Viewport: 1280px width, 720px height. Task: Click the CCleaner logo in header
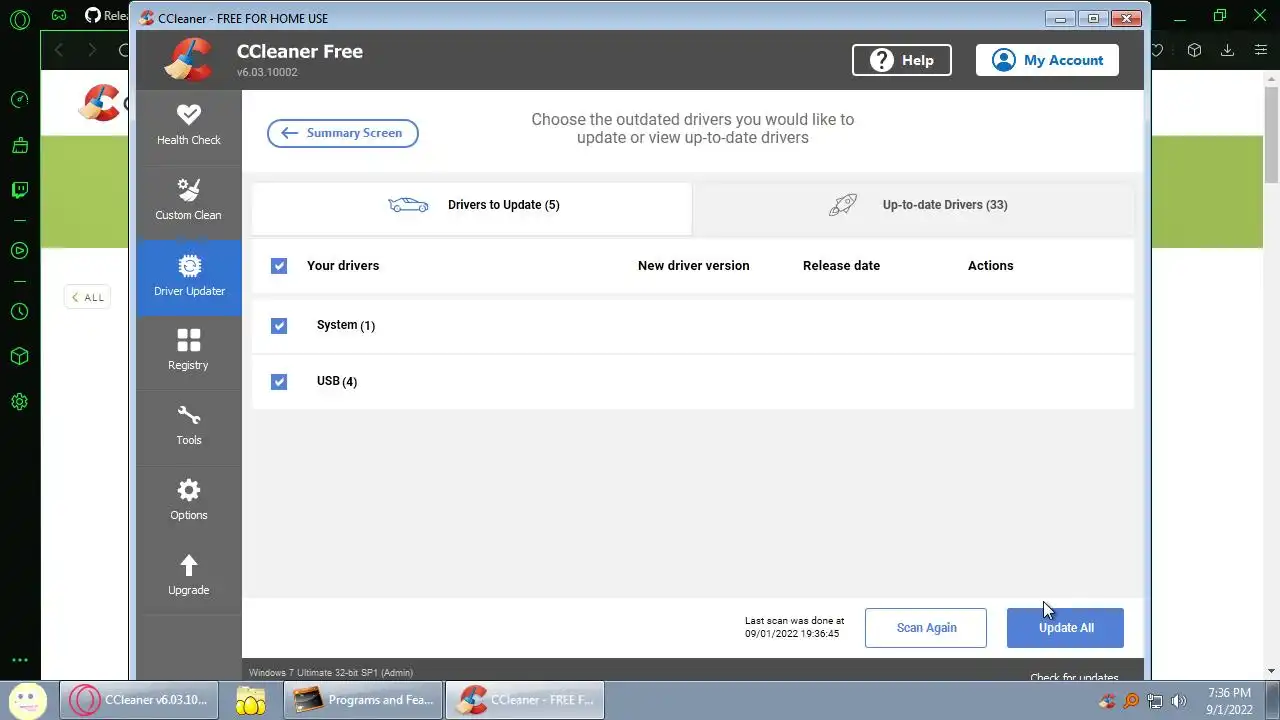[x=189, y=59]
